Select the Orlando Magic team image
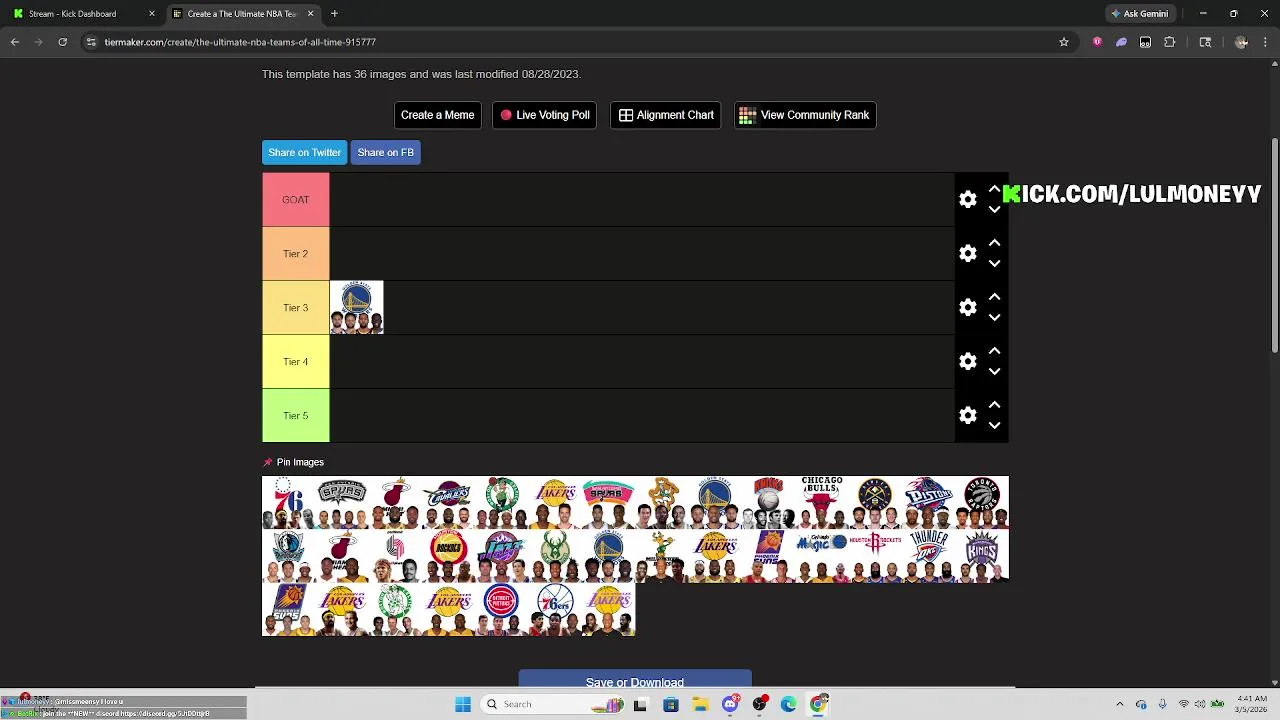Image resolution: width=1280 pixels, height=720 pixels. pos(822,556)
